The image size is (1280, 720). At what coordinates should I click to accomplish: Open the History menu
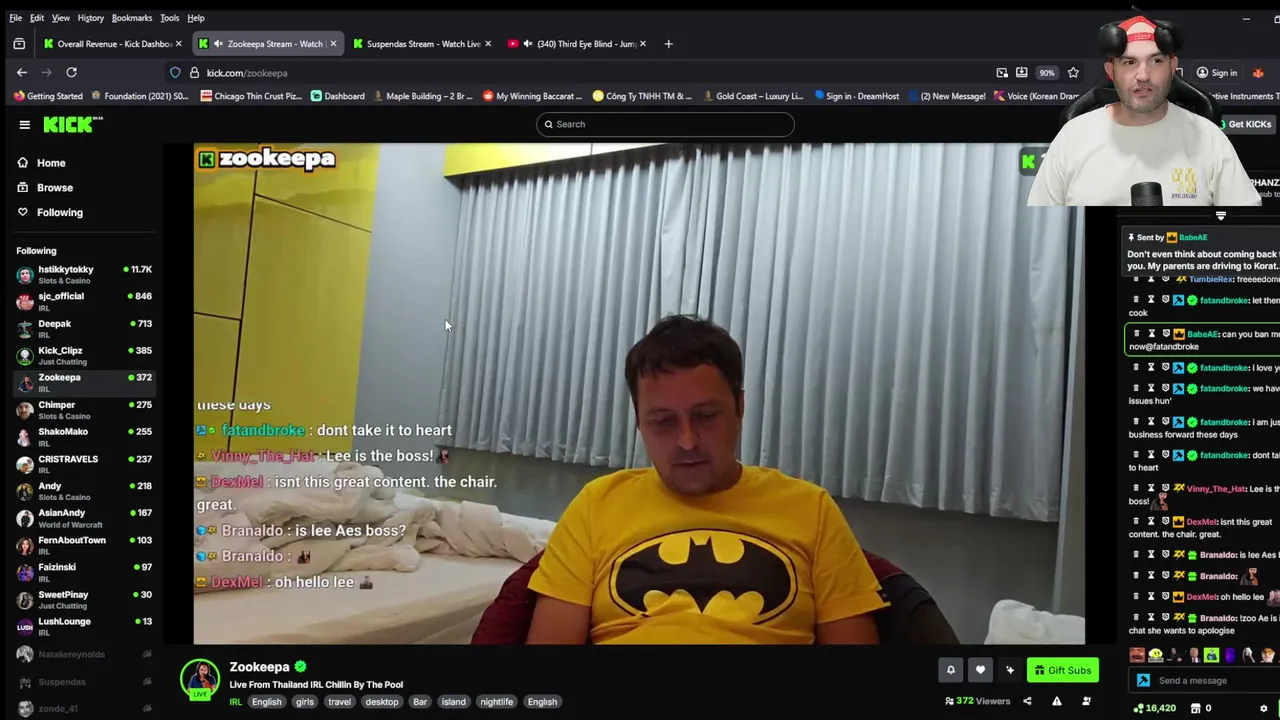click(90, 18)
